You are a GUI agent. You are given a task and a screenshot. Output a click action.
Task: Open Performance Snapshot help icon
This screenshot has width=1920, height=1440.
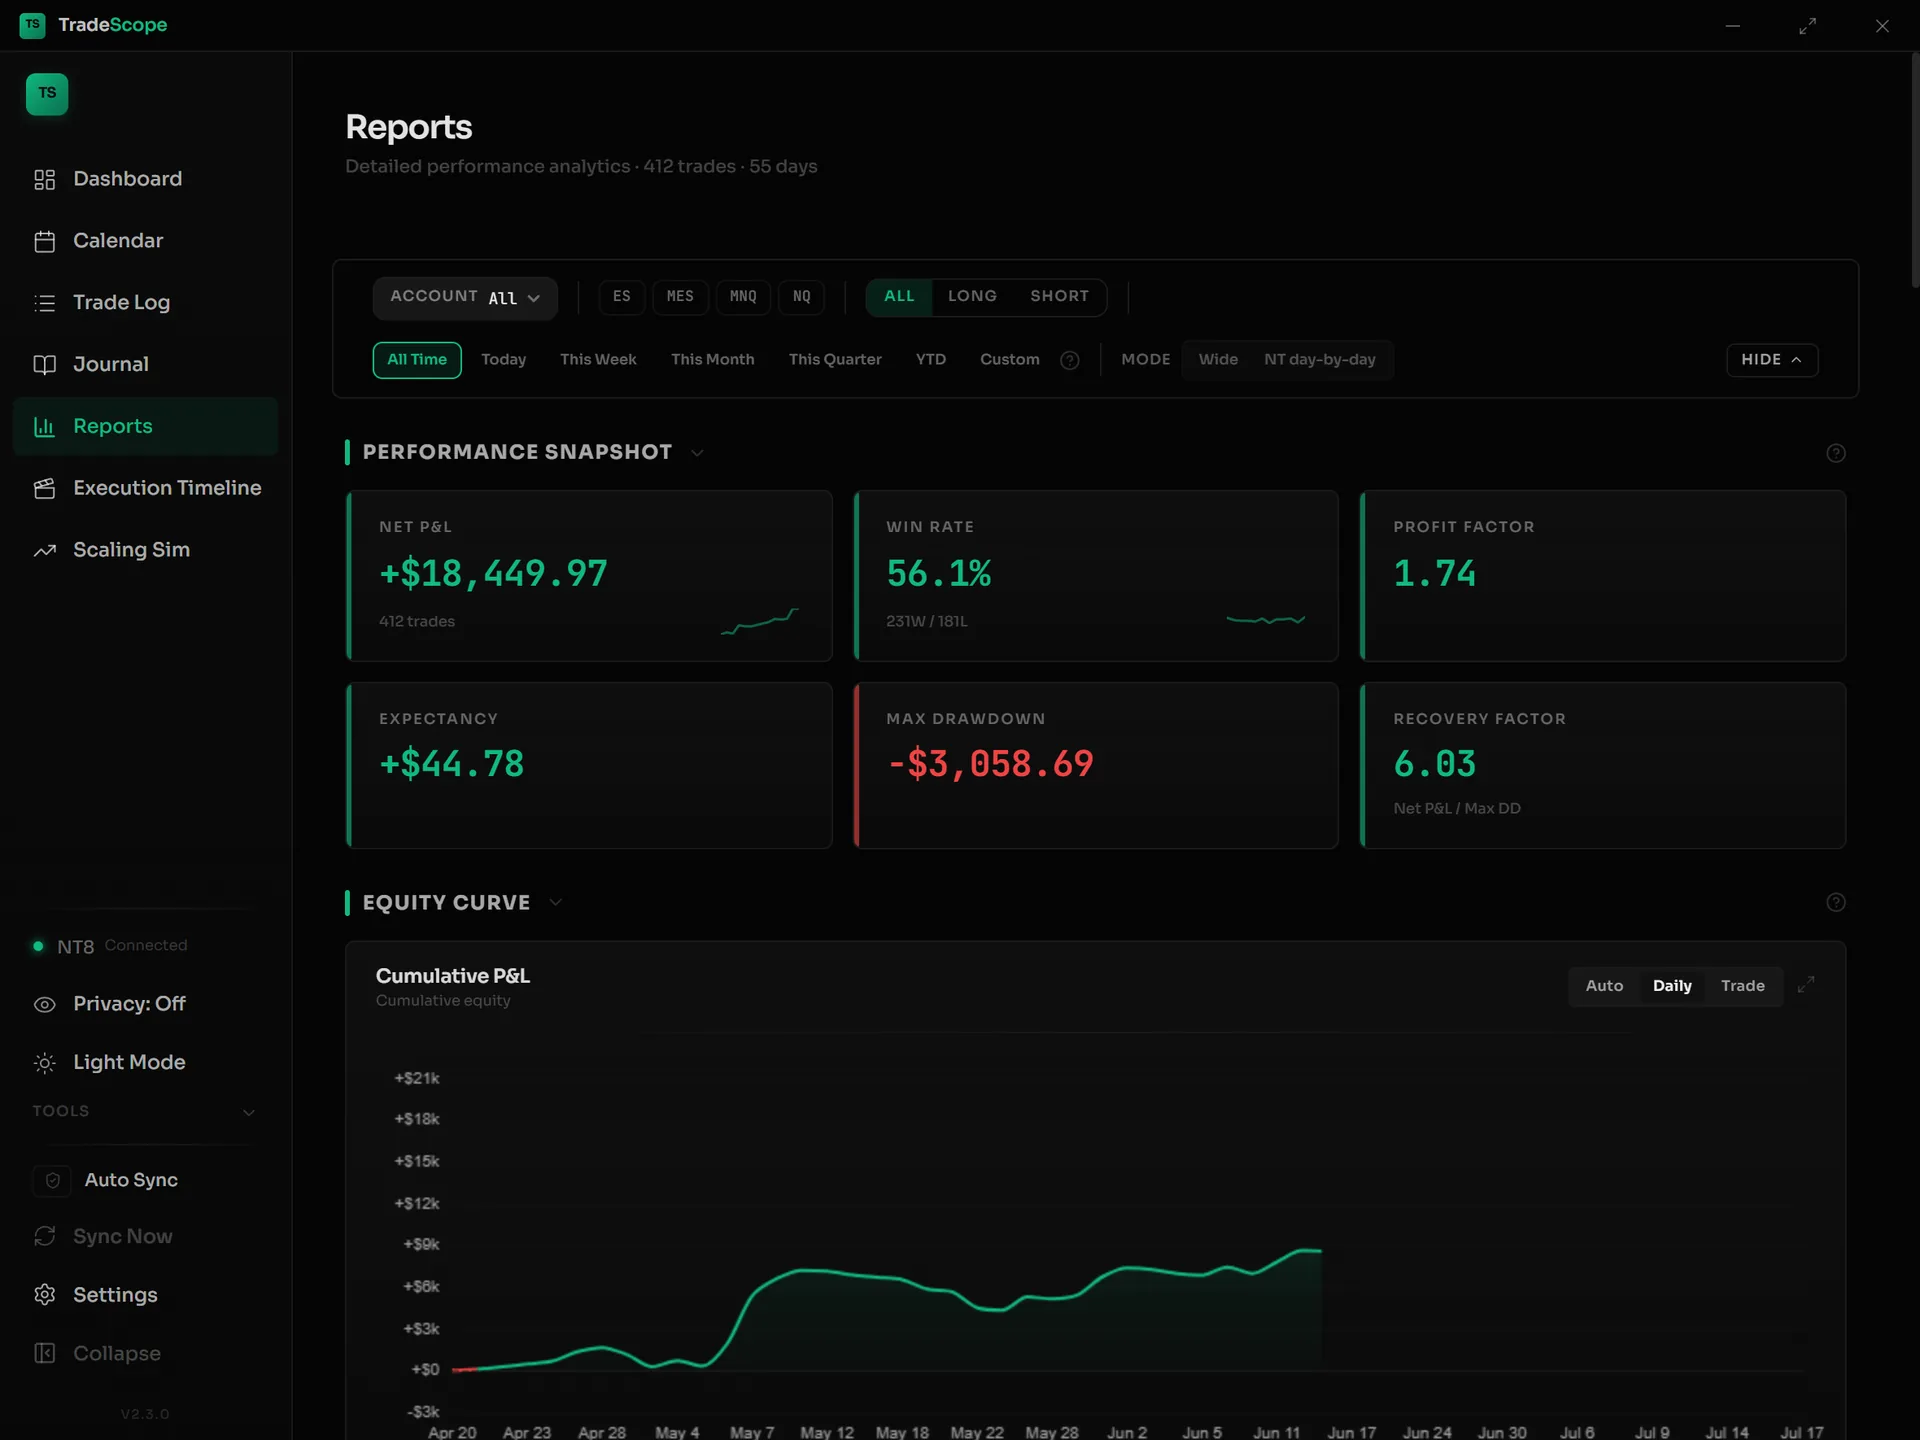(1835, 453)
